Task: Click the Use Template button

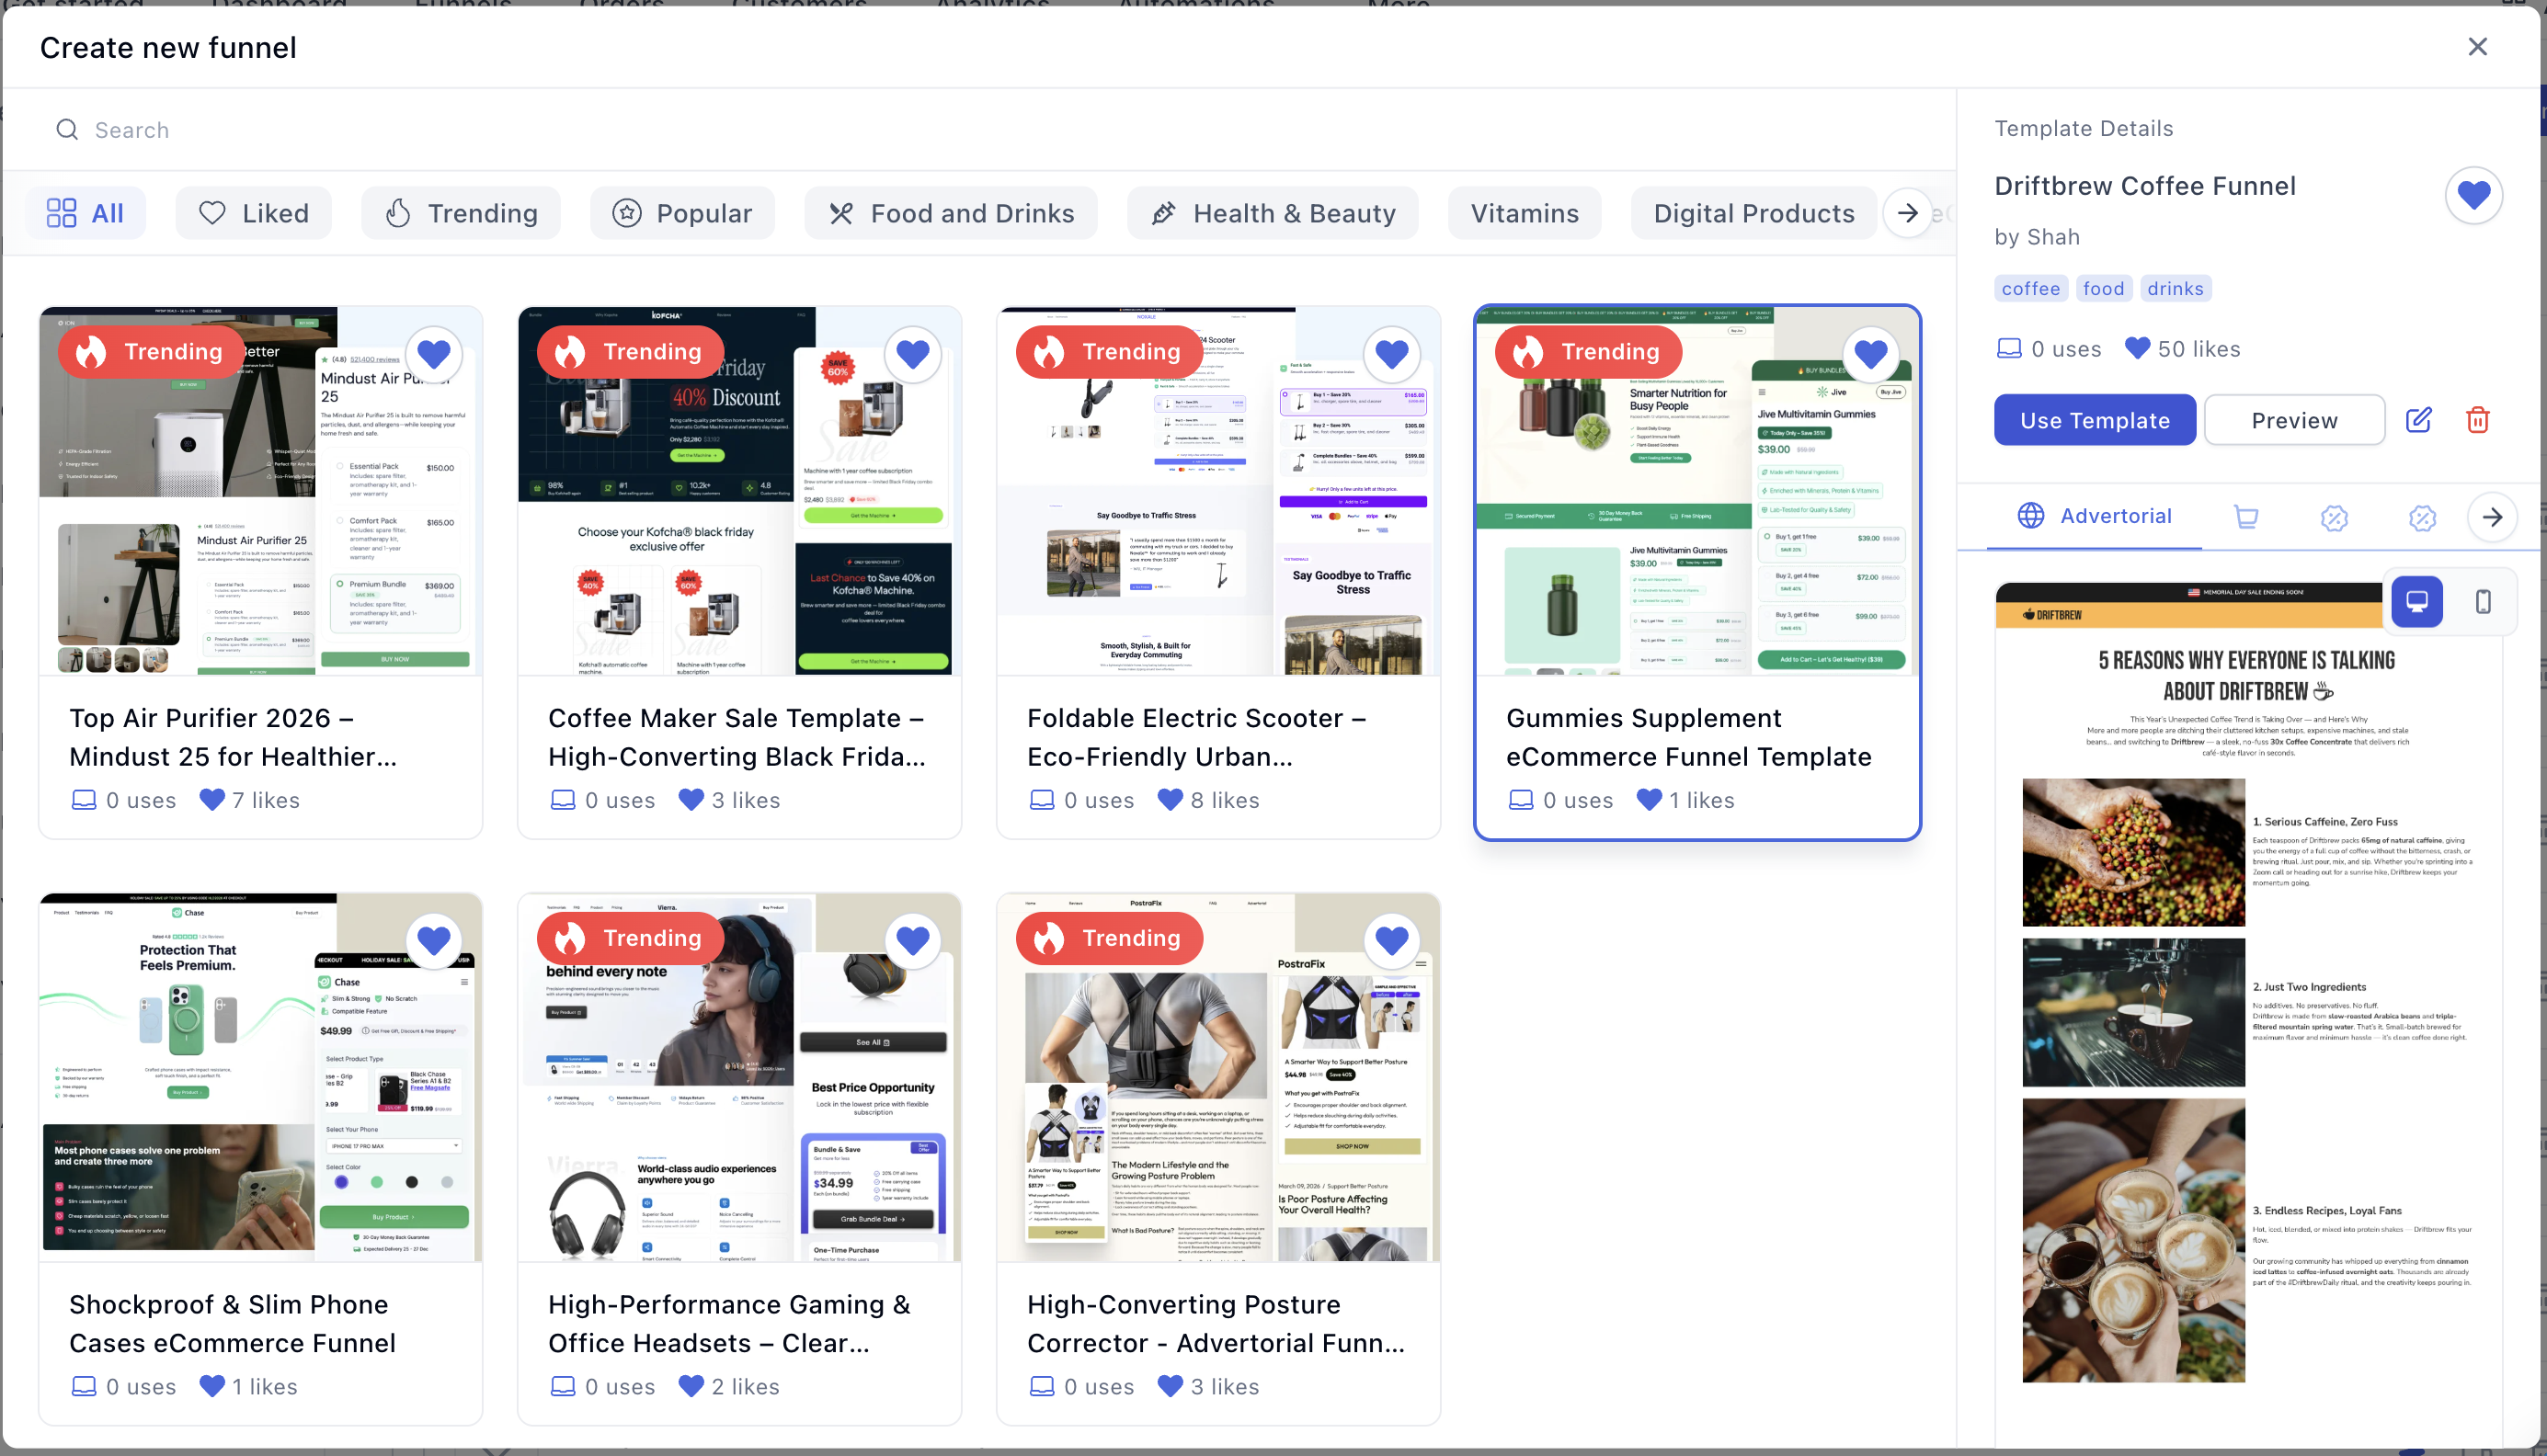Action: 2094,420
